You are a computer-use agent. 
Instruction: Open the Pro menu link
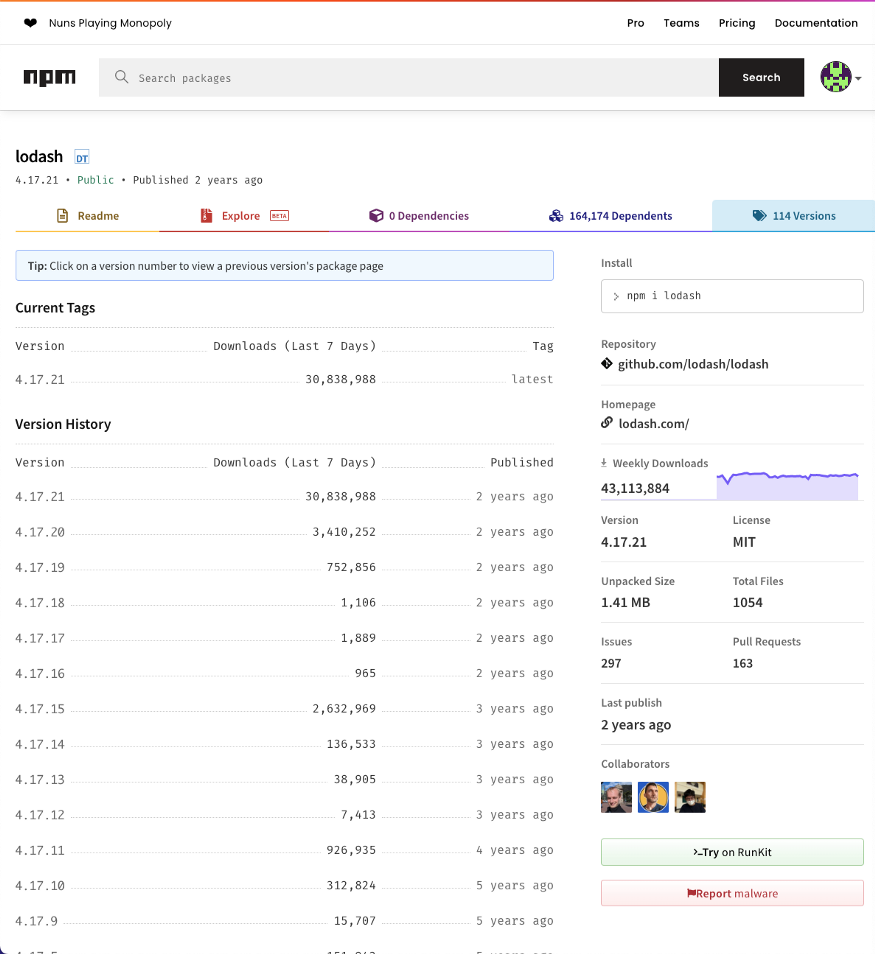635,23
